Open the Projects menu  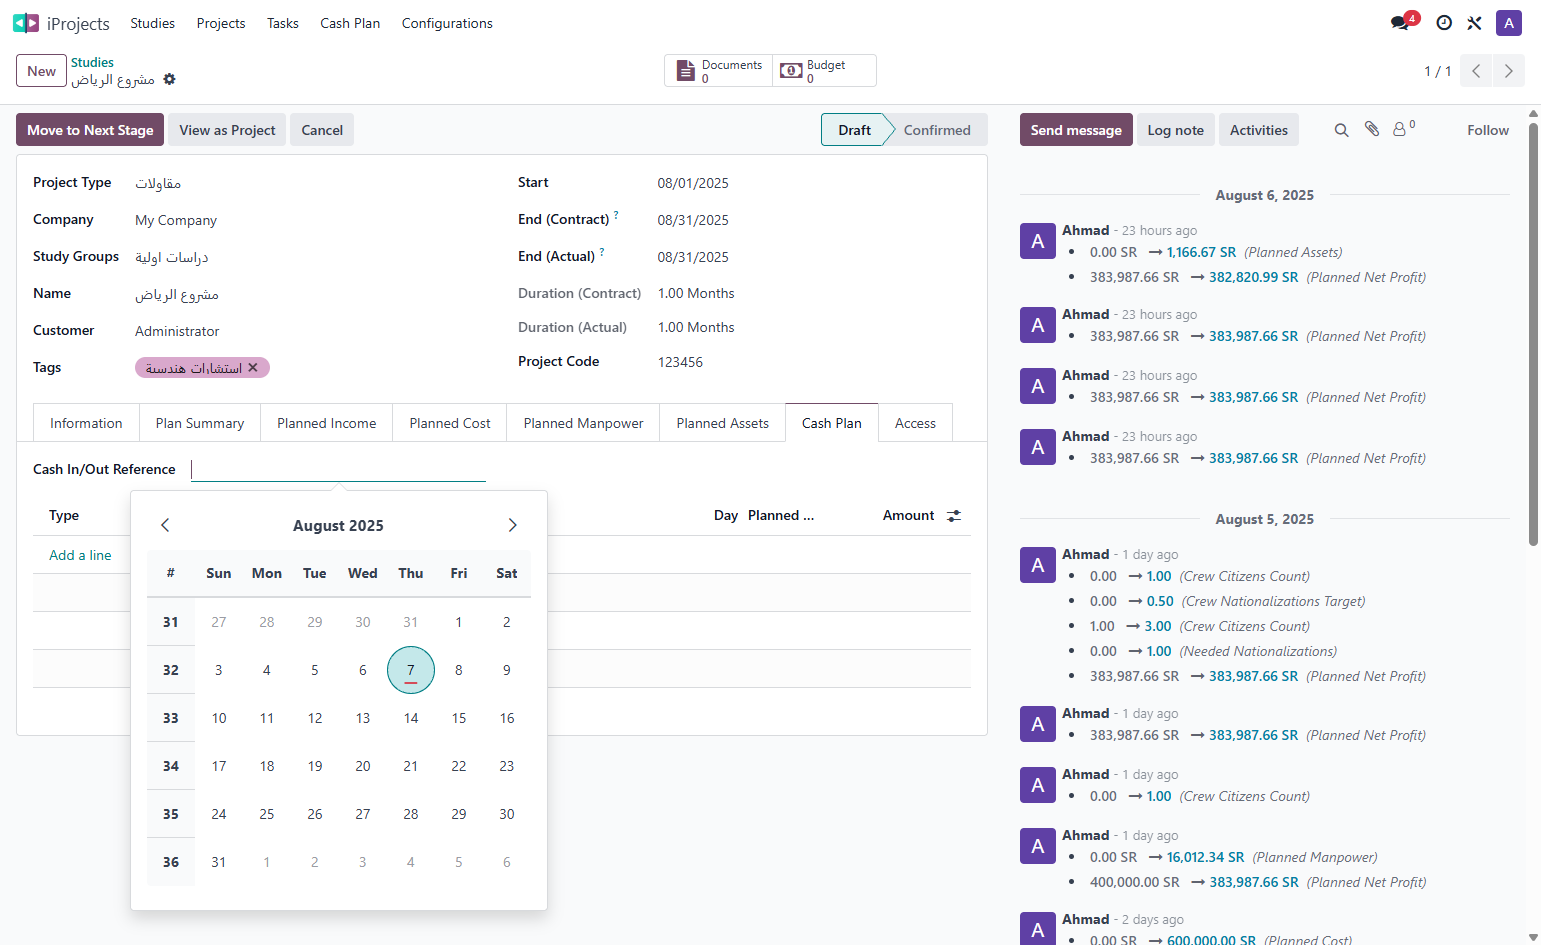(221, 23)
